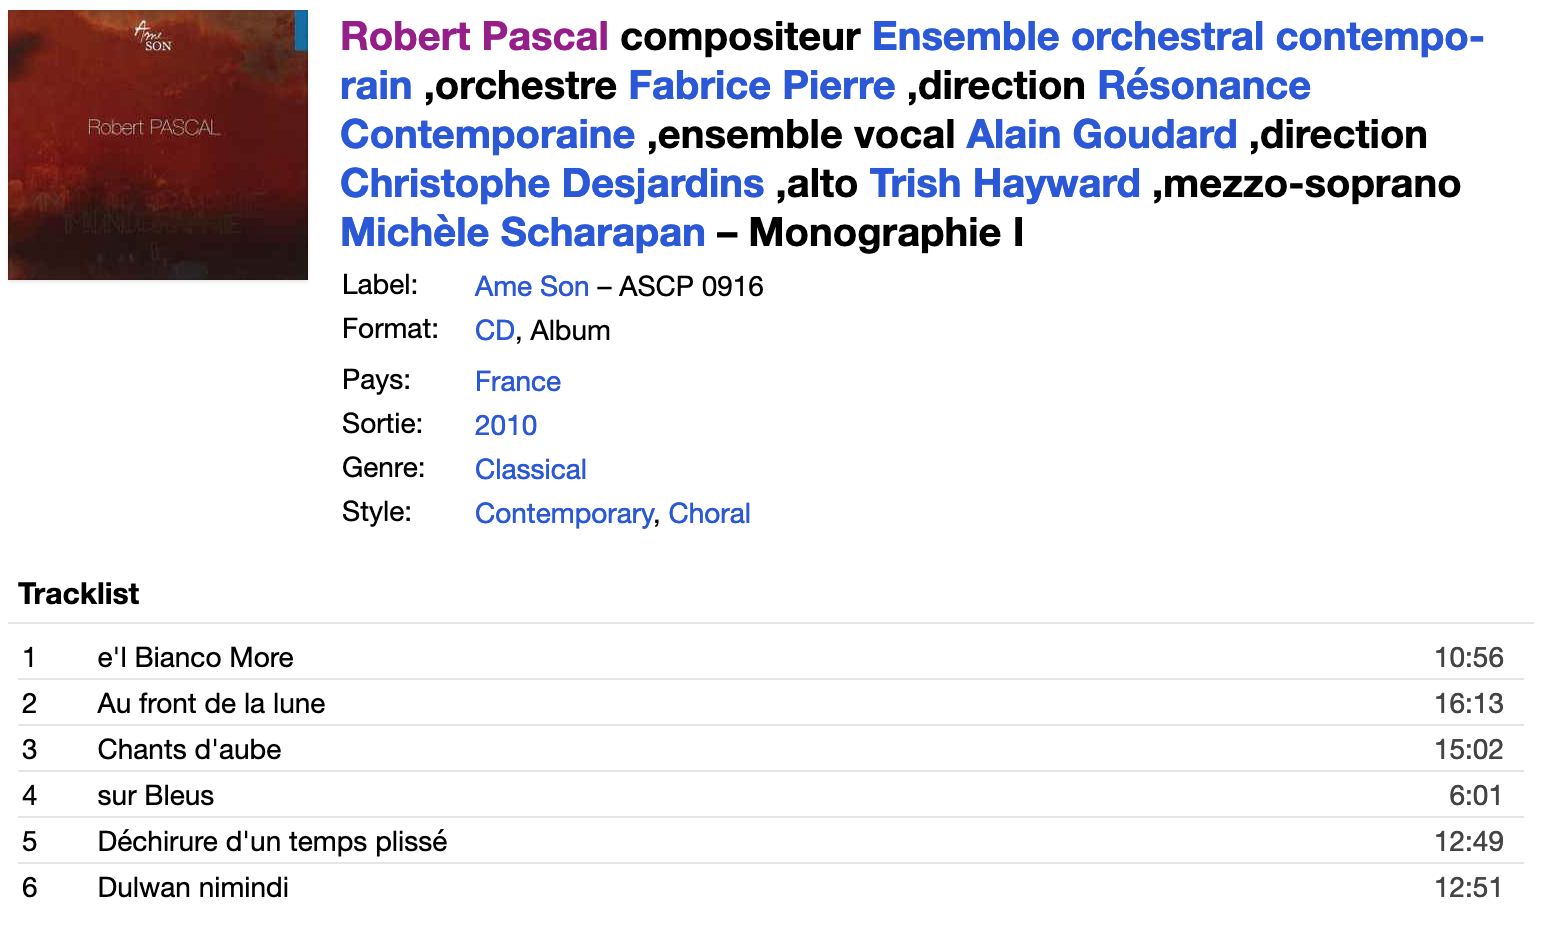
Task: Open the Trish Hayward artist link
Action: pos(1004,184)
